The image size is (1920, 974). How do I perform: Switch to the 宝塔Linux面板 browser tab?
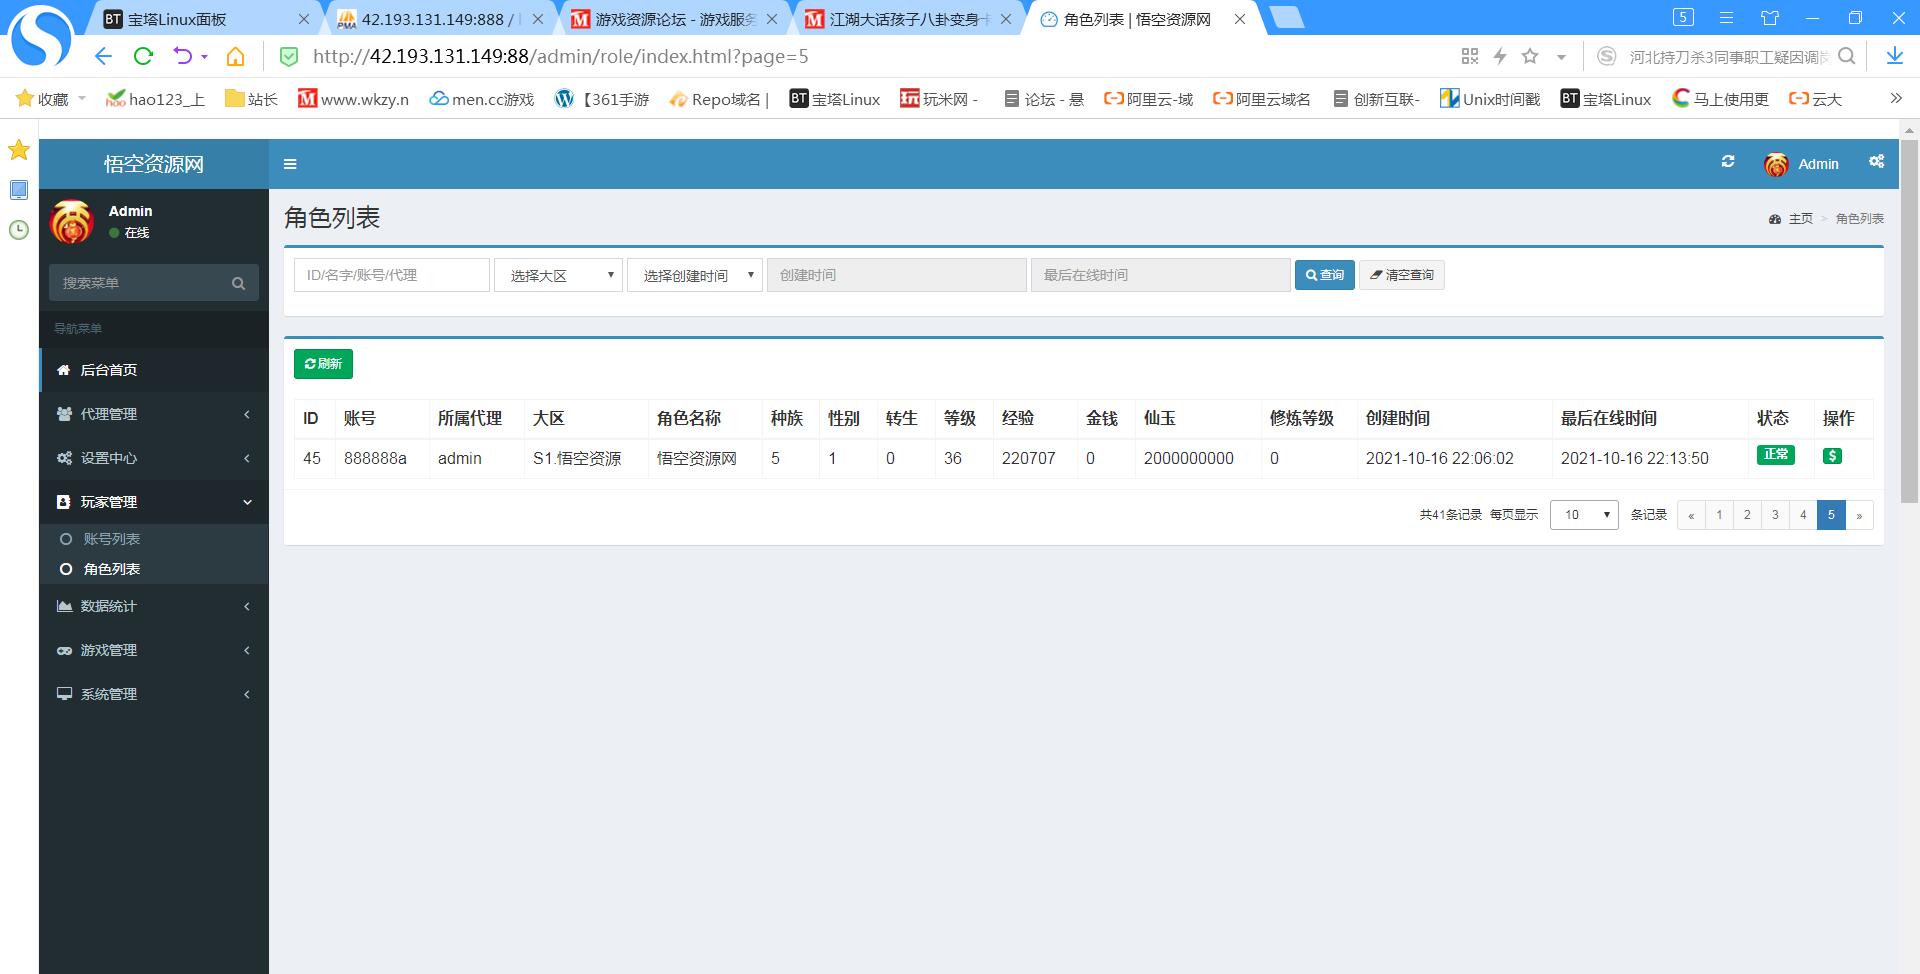(178, 19)
